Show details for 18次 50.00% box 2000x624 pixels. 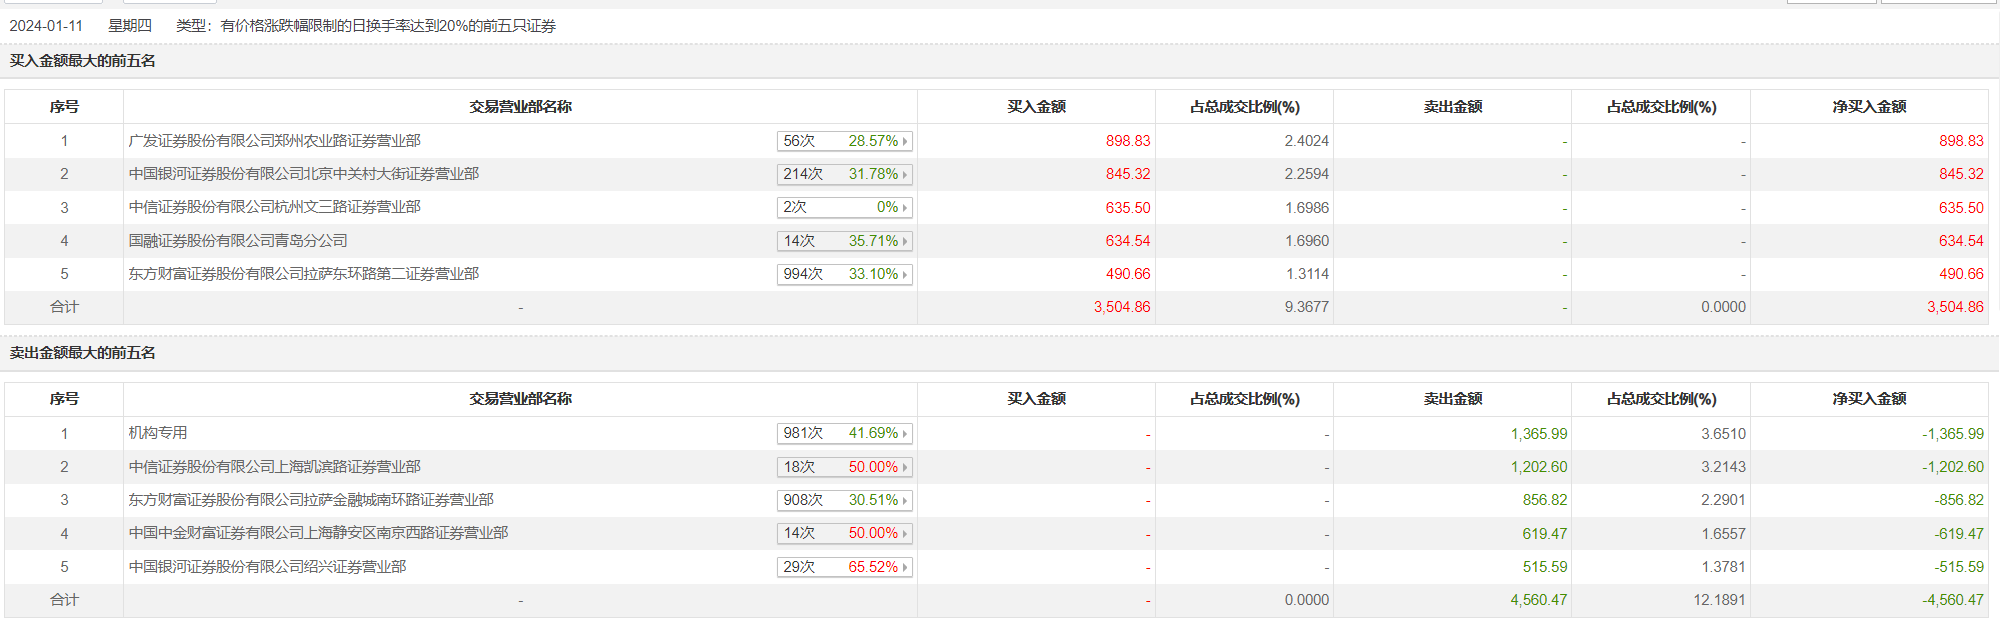click(844, 467)
